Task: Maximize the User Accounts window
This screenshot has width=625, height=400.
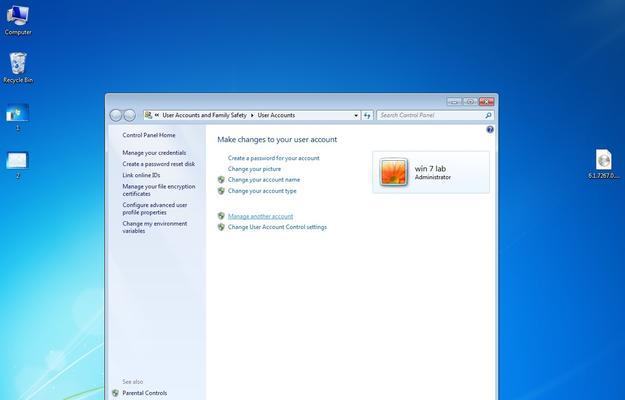Action: tap(470, 102)
